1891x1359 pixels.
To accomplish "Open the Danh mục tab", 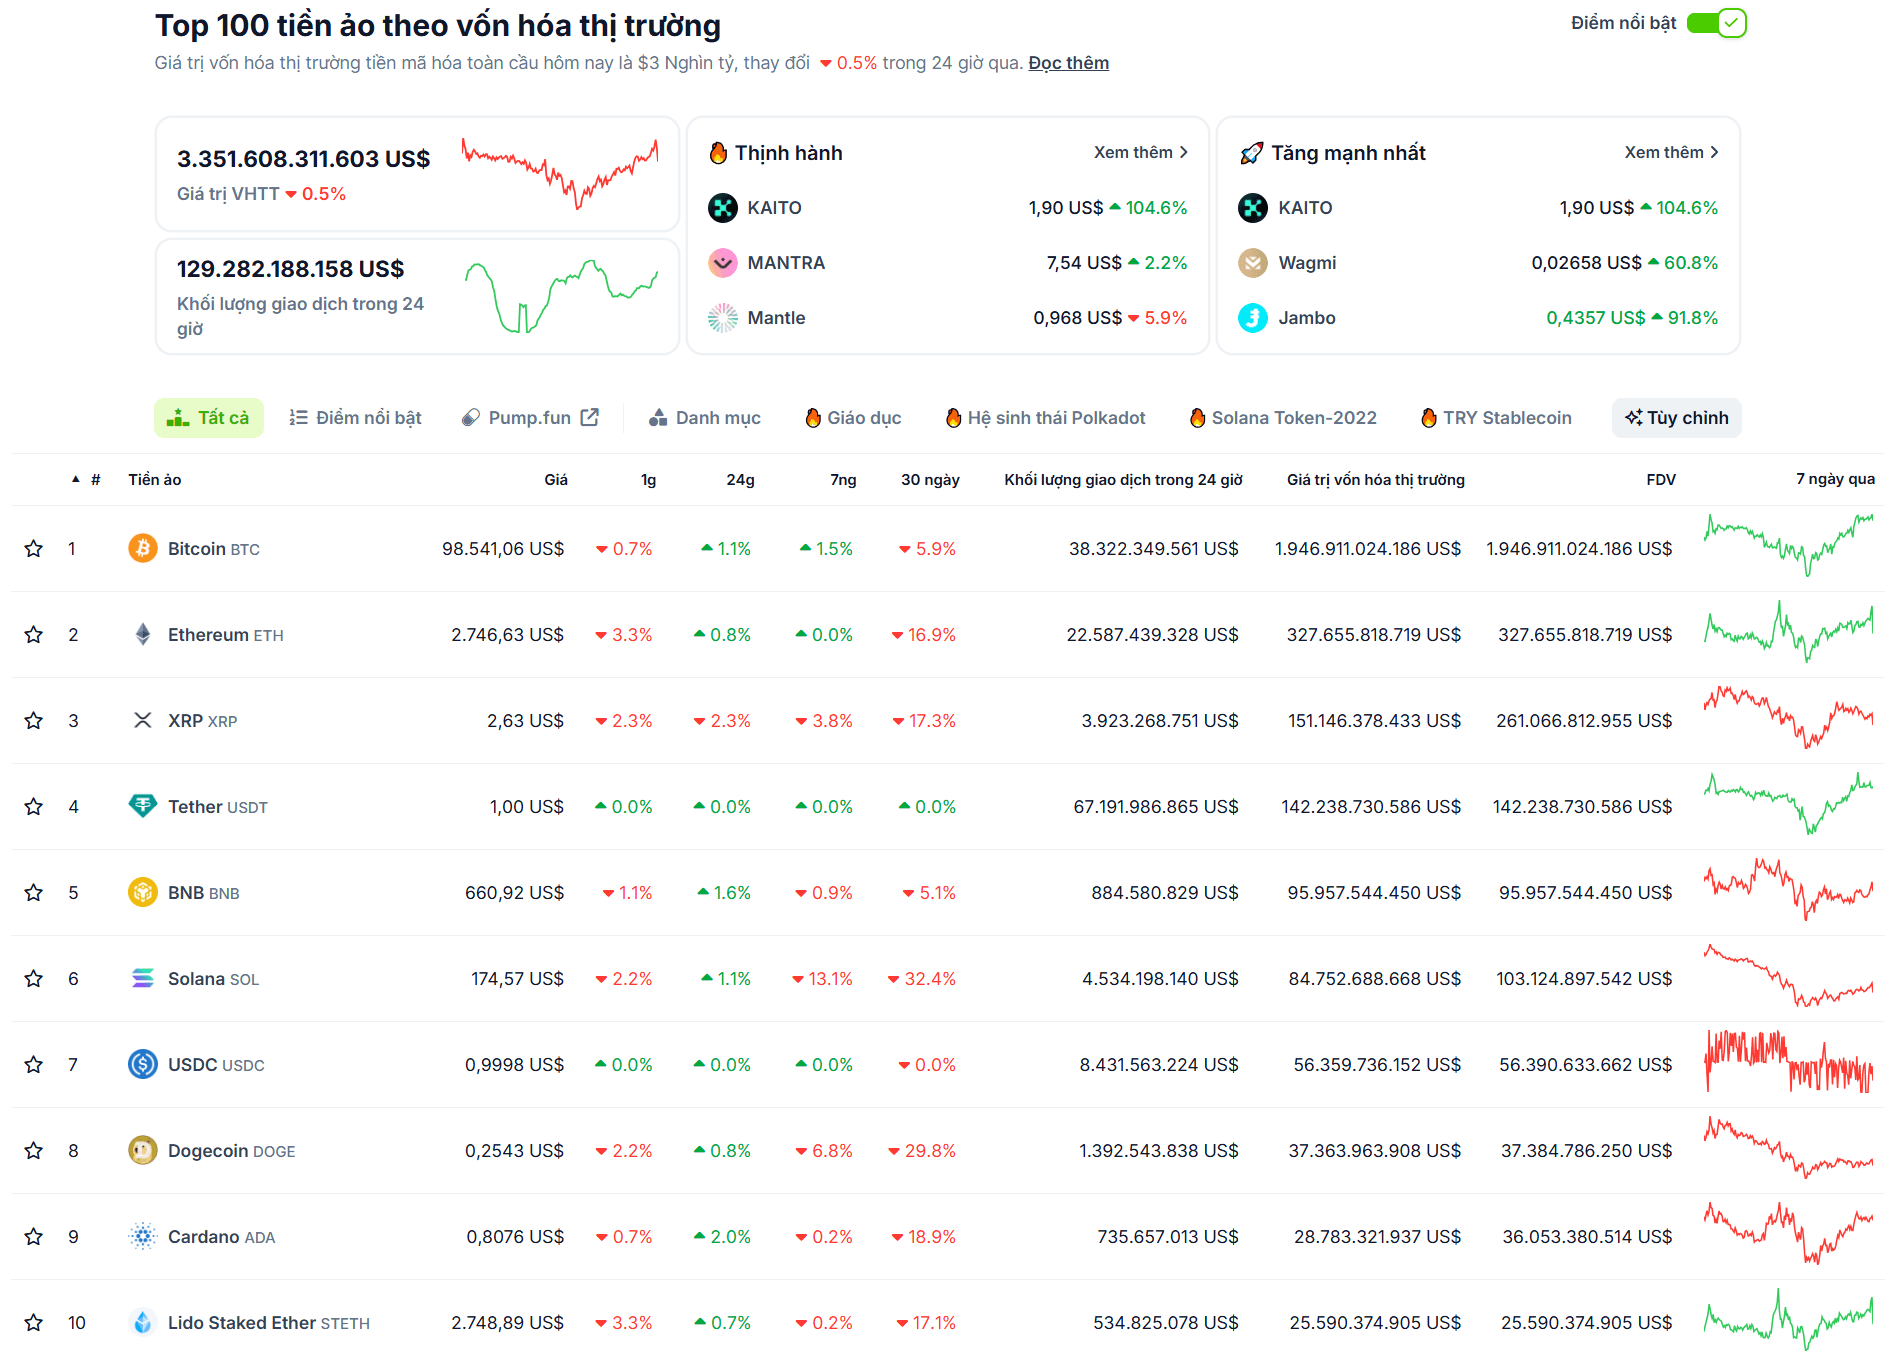I will pyautogui.click(x=705, y=418).
